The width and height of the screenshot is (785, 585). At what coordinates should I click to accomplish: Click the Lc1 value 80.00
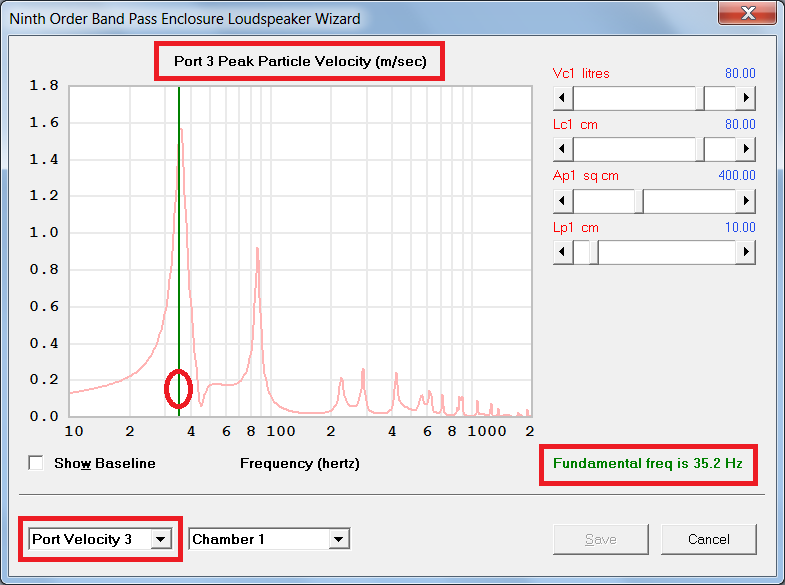click(740, 125)
